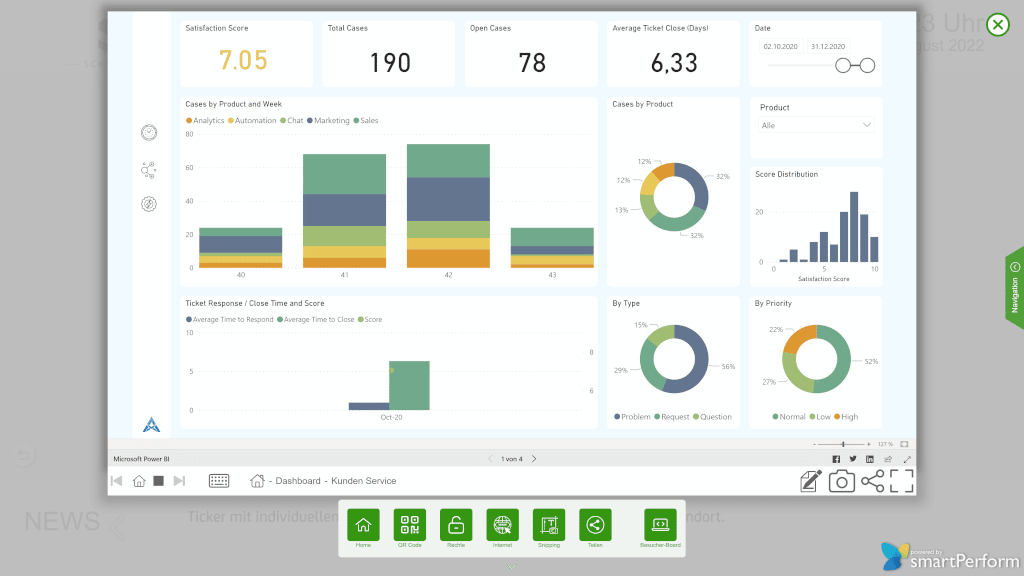
Task: Toggle Chat legend item
Action: 292,121
